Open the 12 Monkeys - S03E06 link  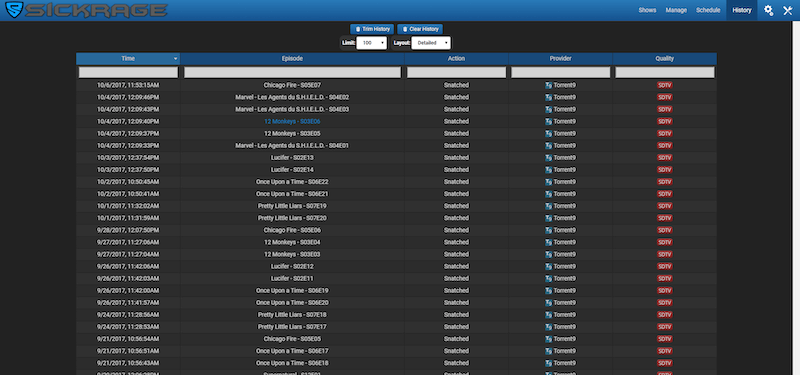pos(292,122)
